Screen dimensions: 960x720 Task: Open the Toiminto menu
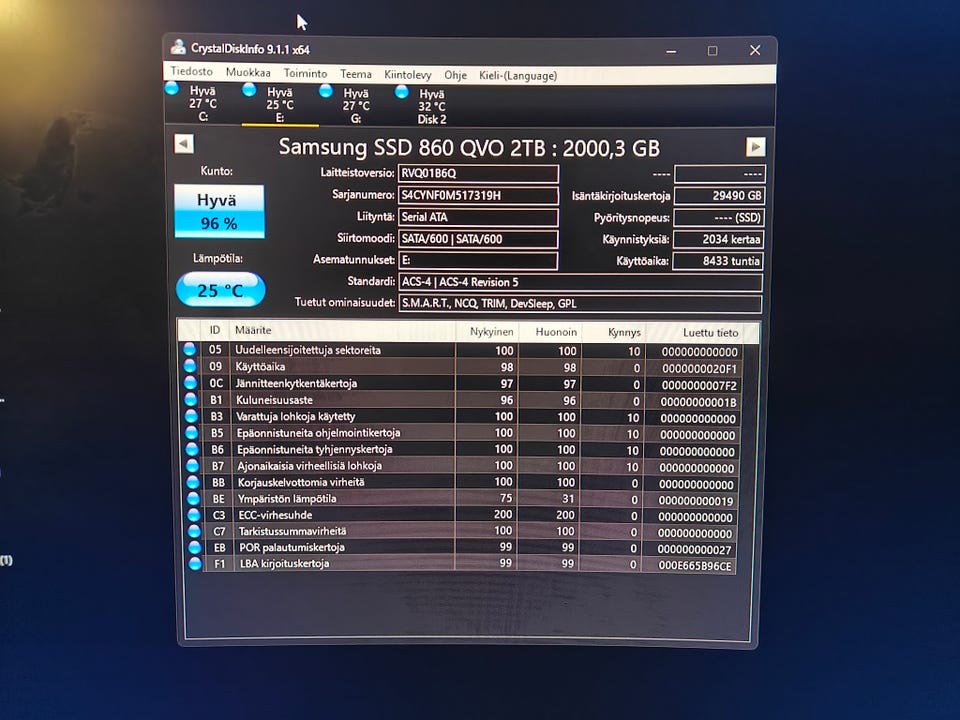point(305,73)
